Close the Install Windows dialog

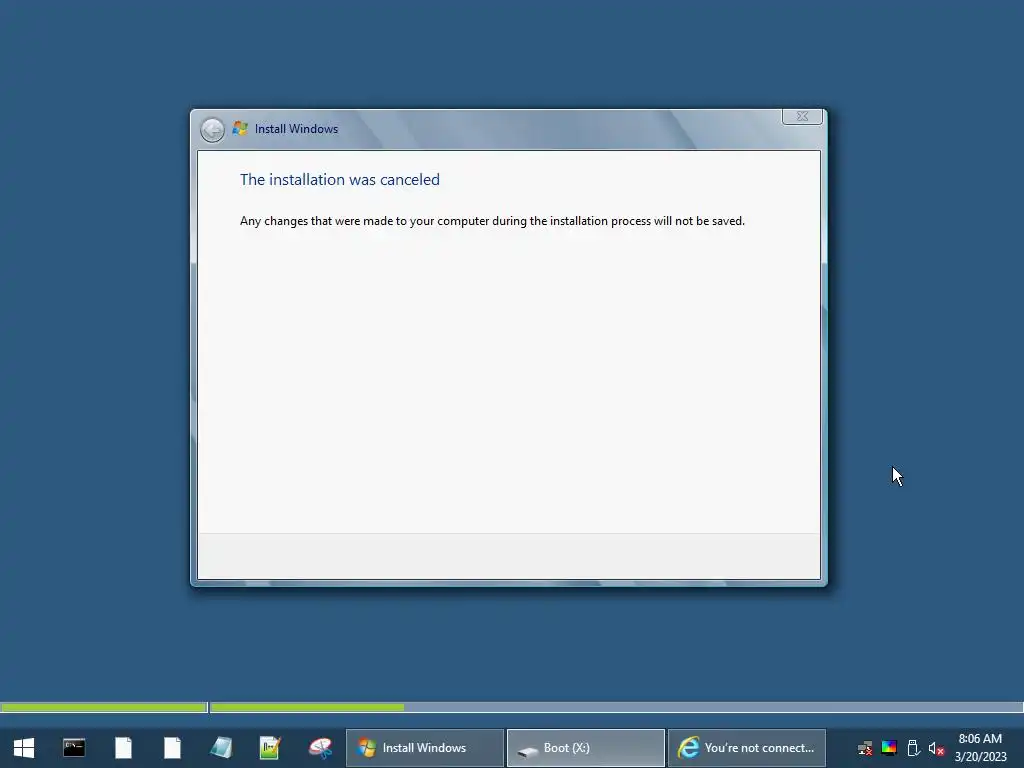pos(802,116)
